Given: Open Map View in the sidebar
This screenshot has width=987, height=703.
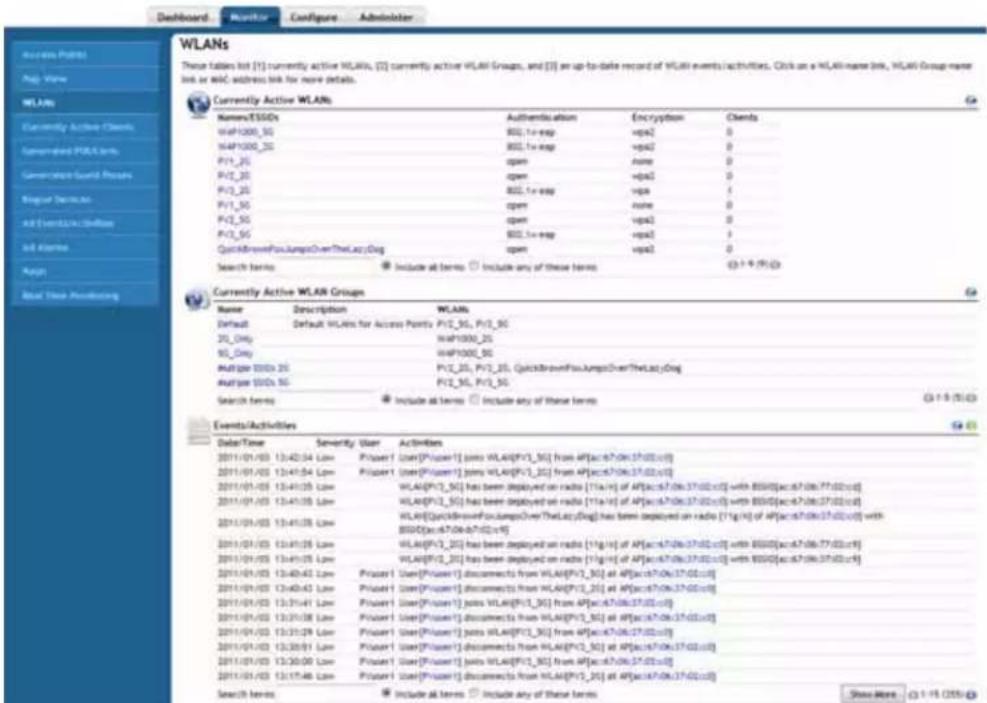Looking at the screenshot, I should (x=86, y=79).
